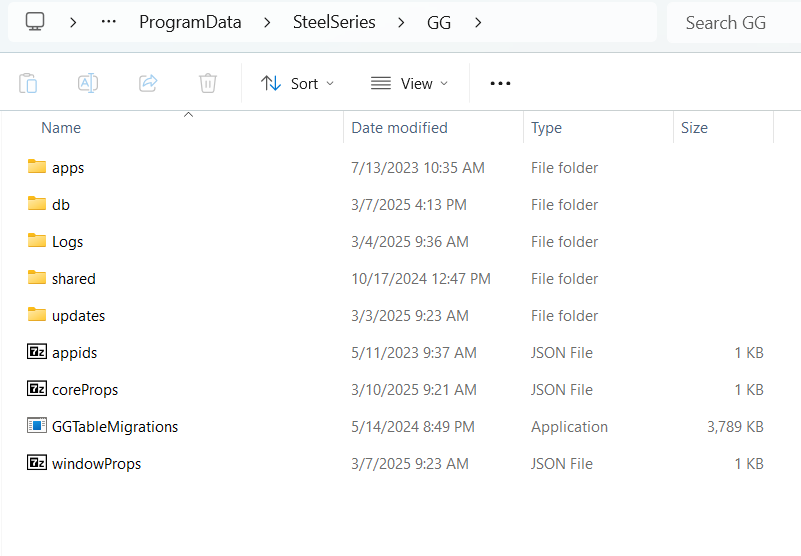Sort by Date modified column header

pos(400,128)
